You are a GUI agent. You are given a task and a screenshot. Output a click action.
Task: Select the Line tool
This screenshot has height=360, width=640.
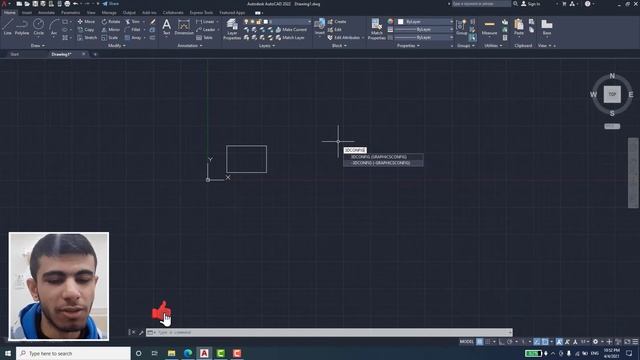pyautogui.click(x=7, y=27)
